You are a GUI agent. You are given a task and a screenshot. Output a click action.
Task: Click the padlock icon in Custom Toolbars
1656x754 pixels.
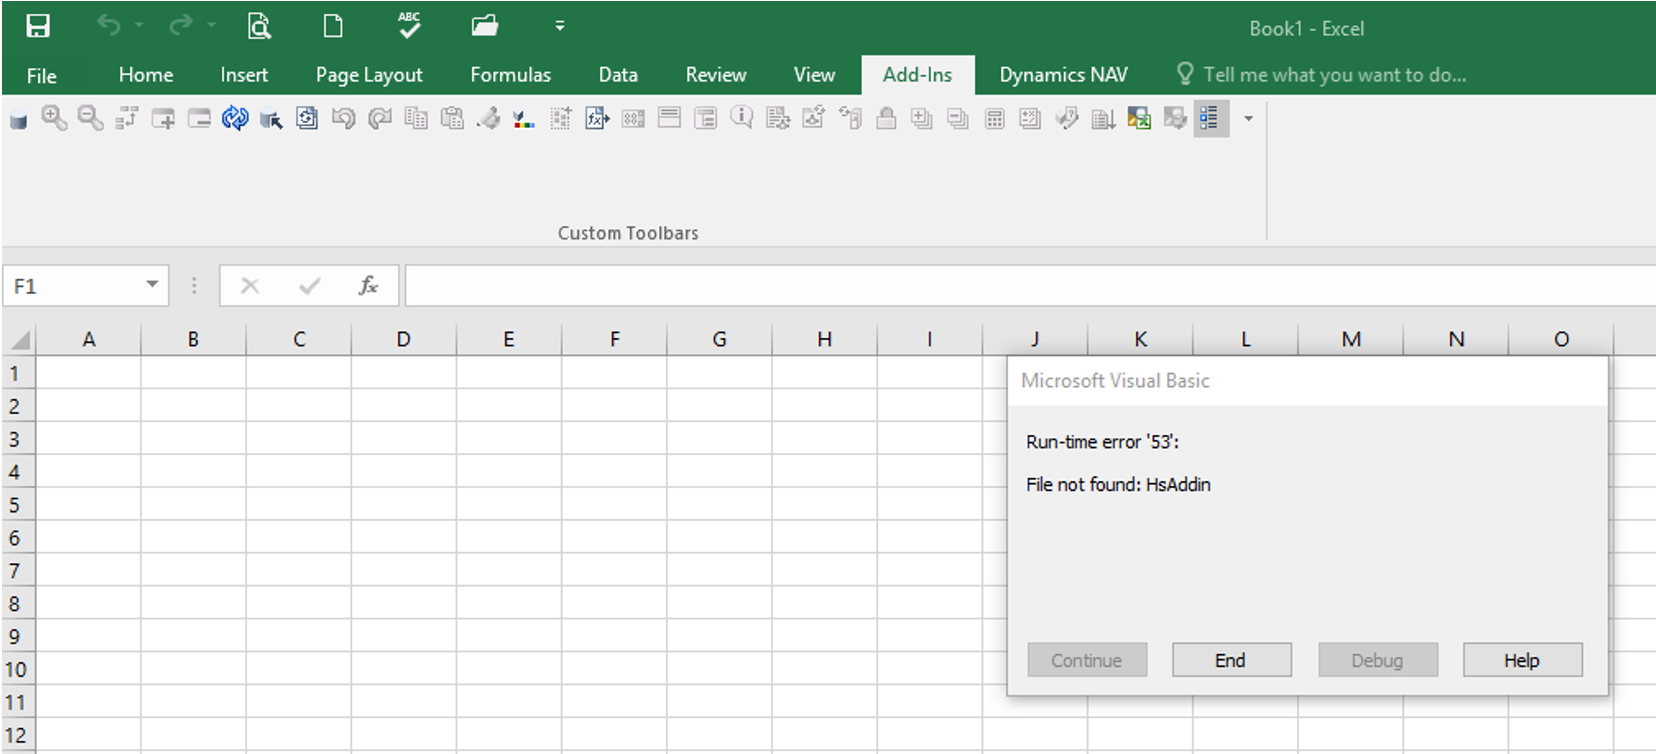(885, 119)
